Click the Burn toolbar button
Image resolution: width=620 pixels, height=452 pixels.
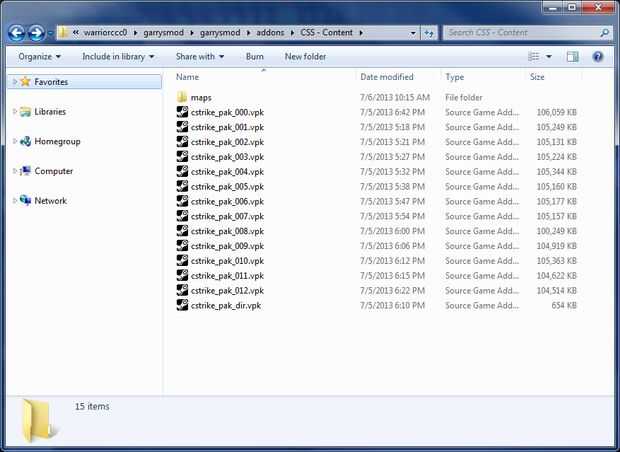coord(255,57)
